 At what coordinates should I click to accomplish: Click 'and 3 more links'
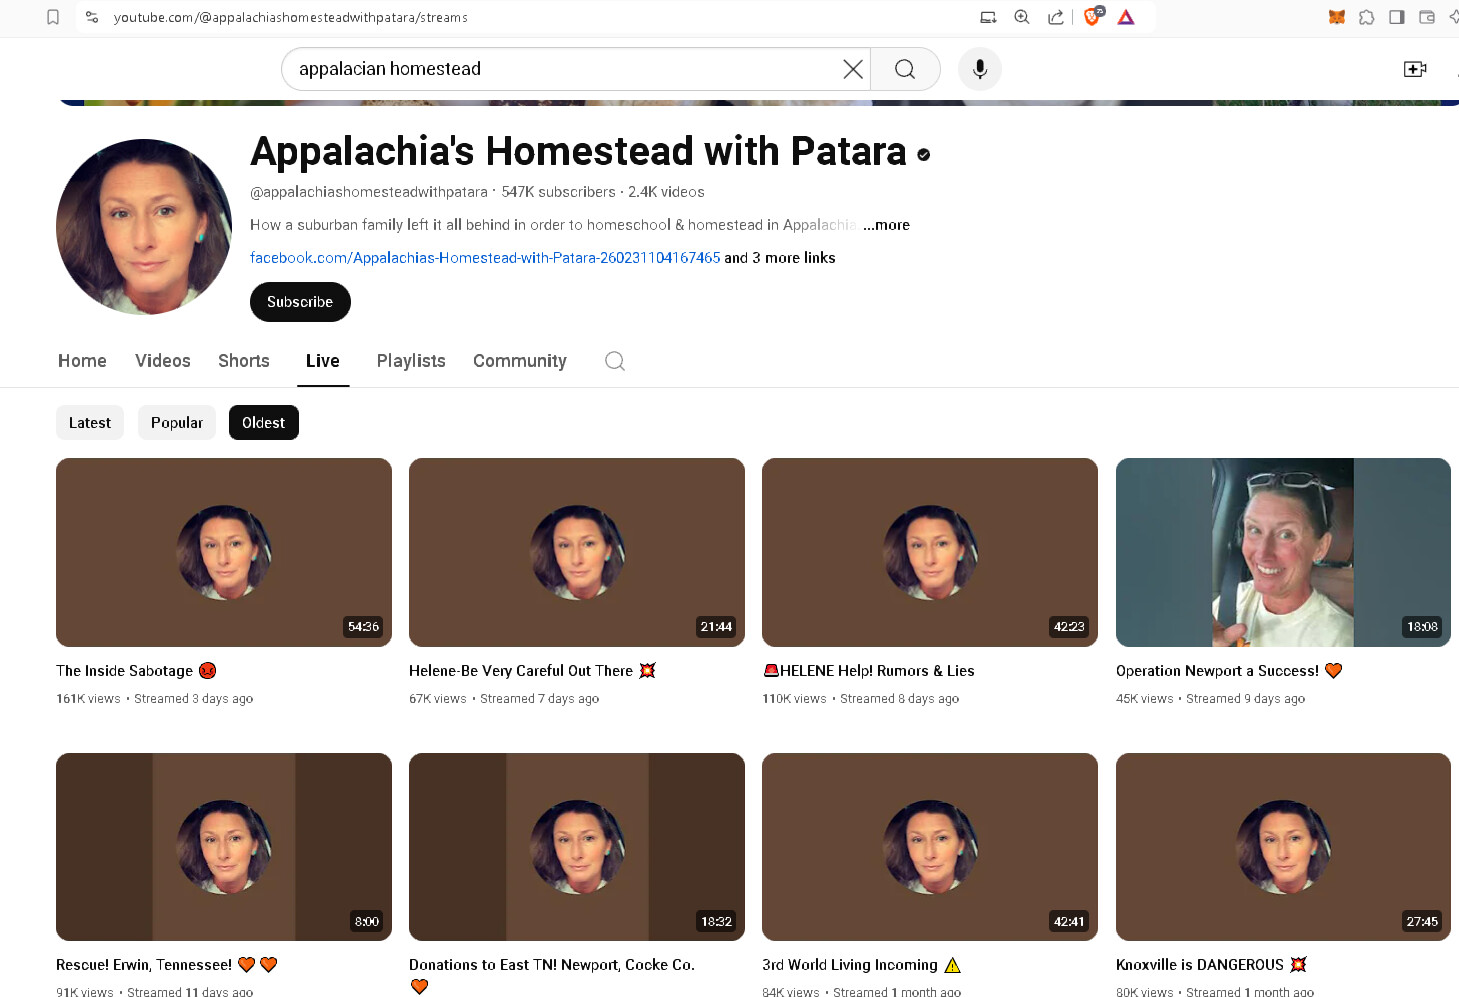pyautogui.click(x=780, y=258)
